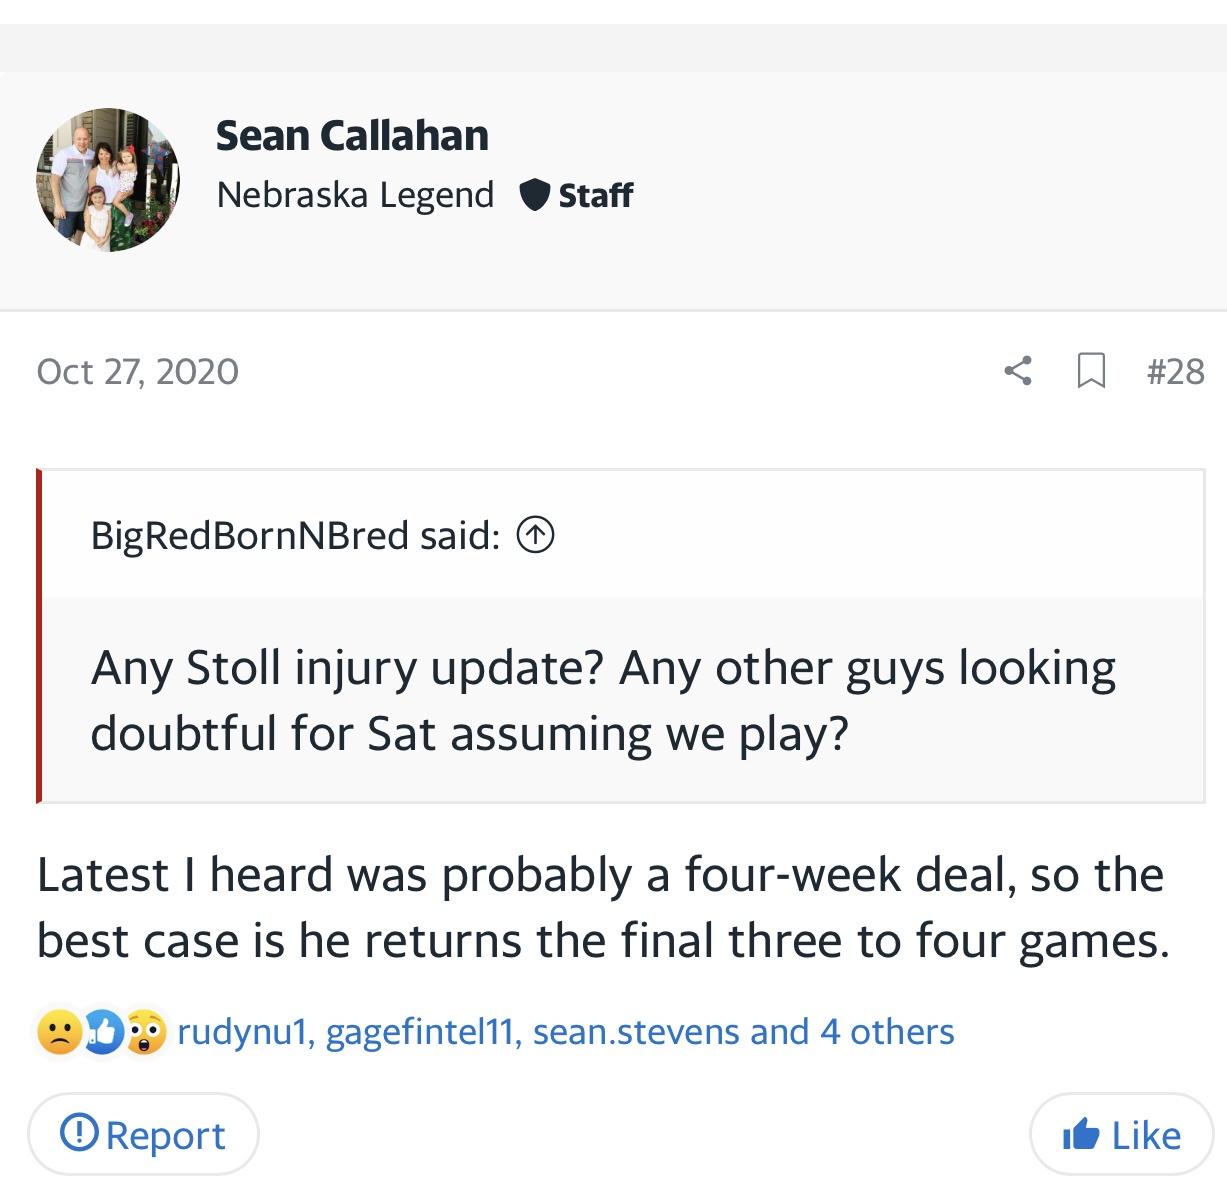Open Sean Callahan's profile name link
1227x1194 pixels.
coord(352,135)
